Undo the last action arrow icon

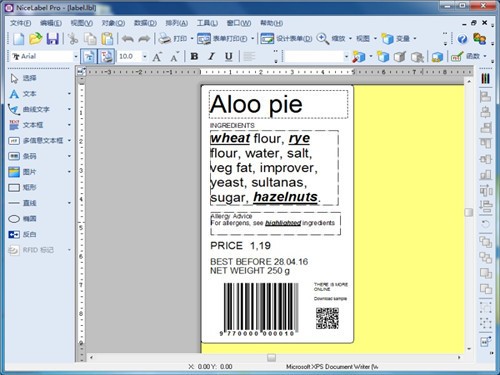click(127, 39)
